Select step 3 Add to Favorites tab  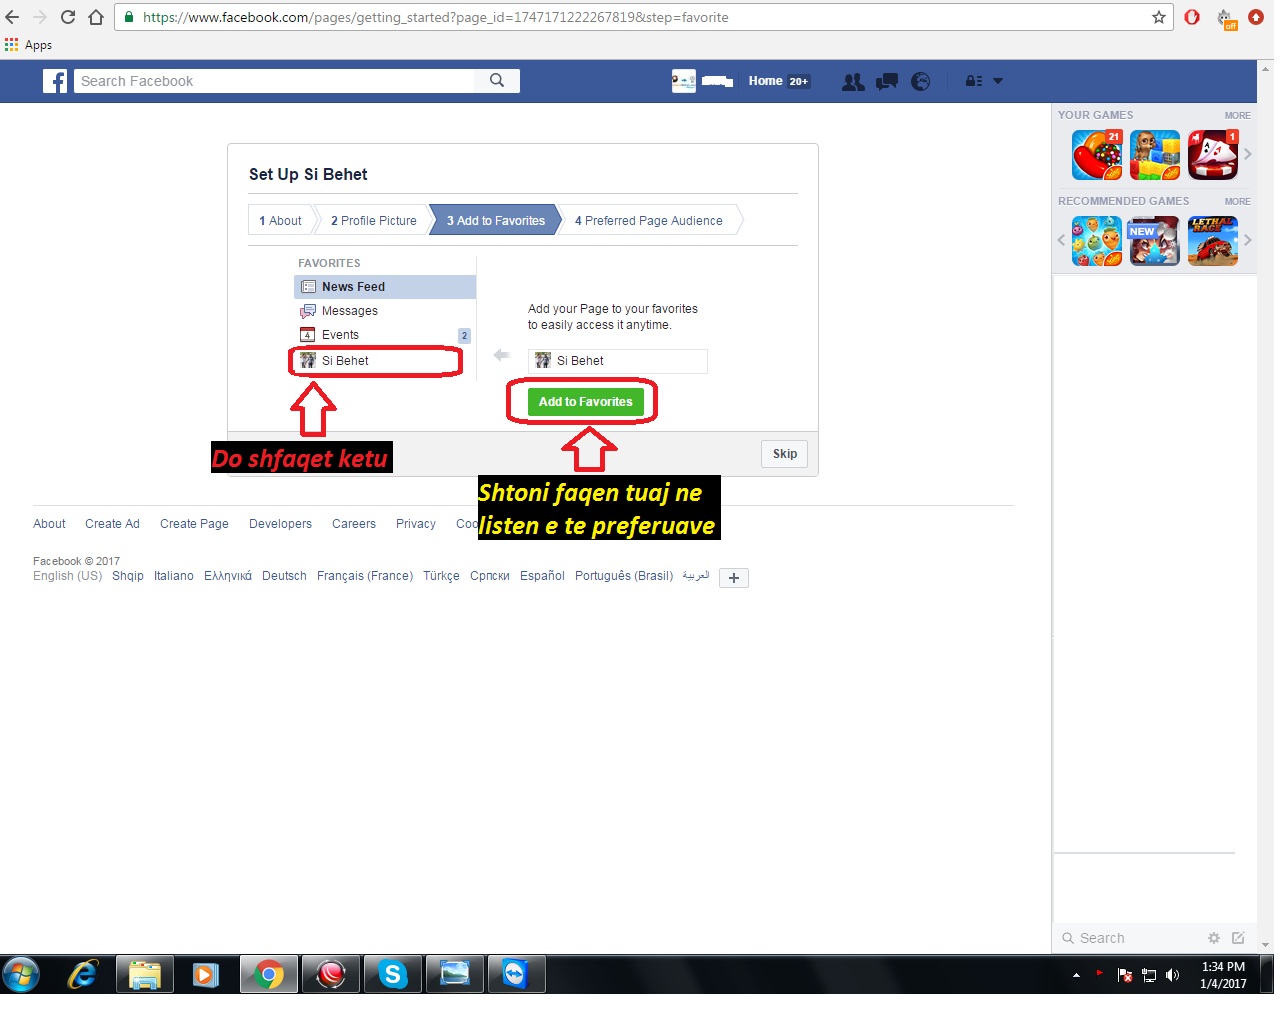495,221
